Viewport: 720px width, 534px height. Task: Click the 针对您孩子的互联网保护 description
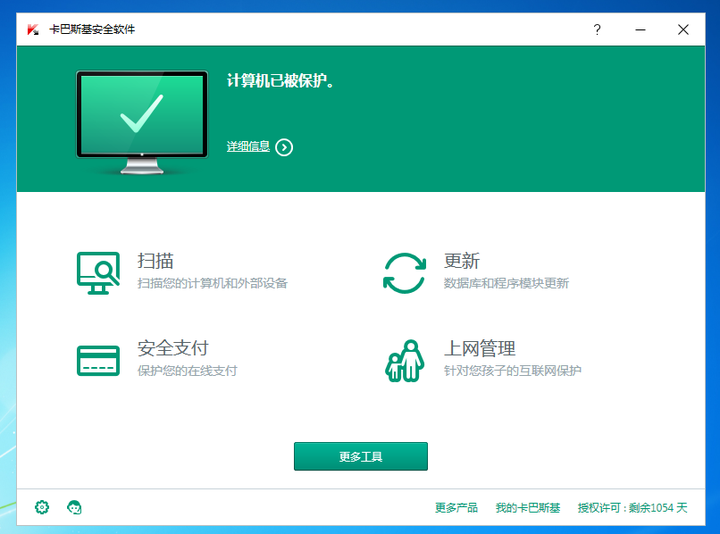click(x=512, y=370)
